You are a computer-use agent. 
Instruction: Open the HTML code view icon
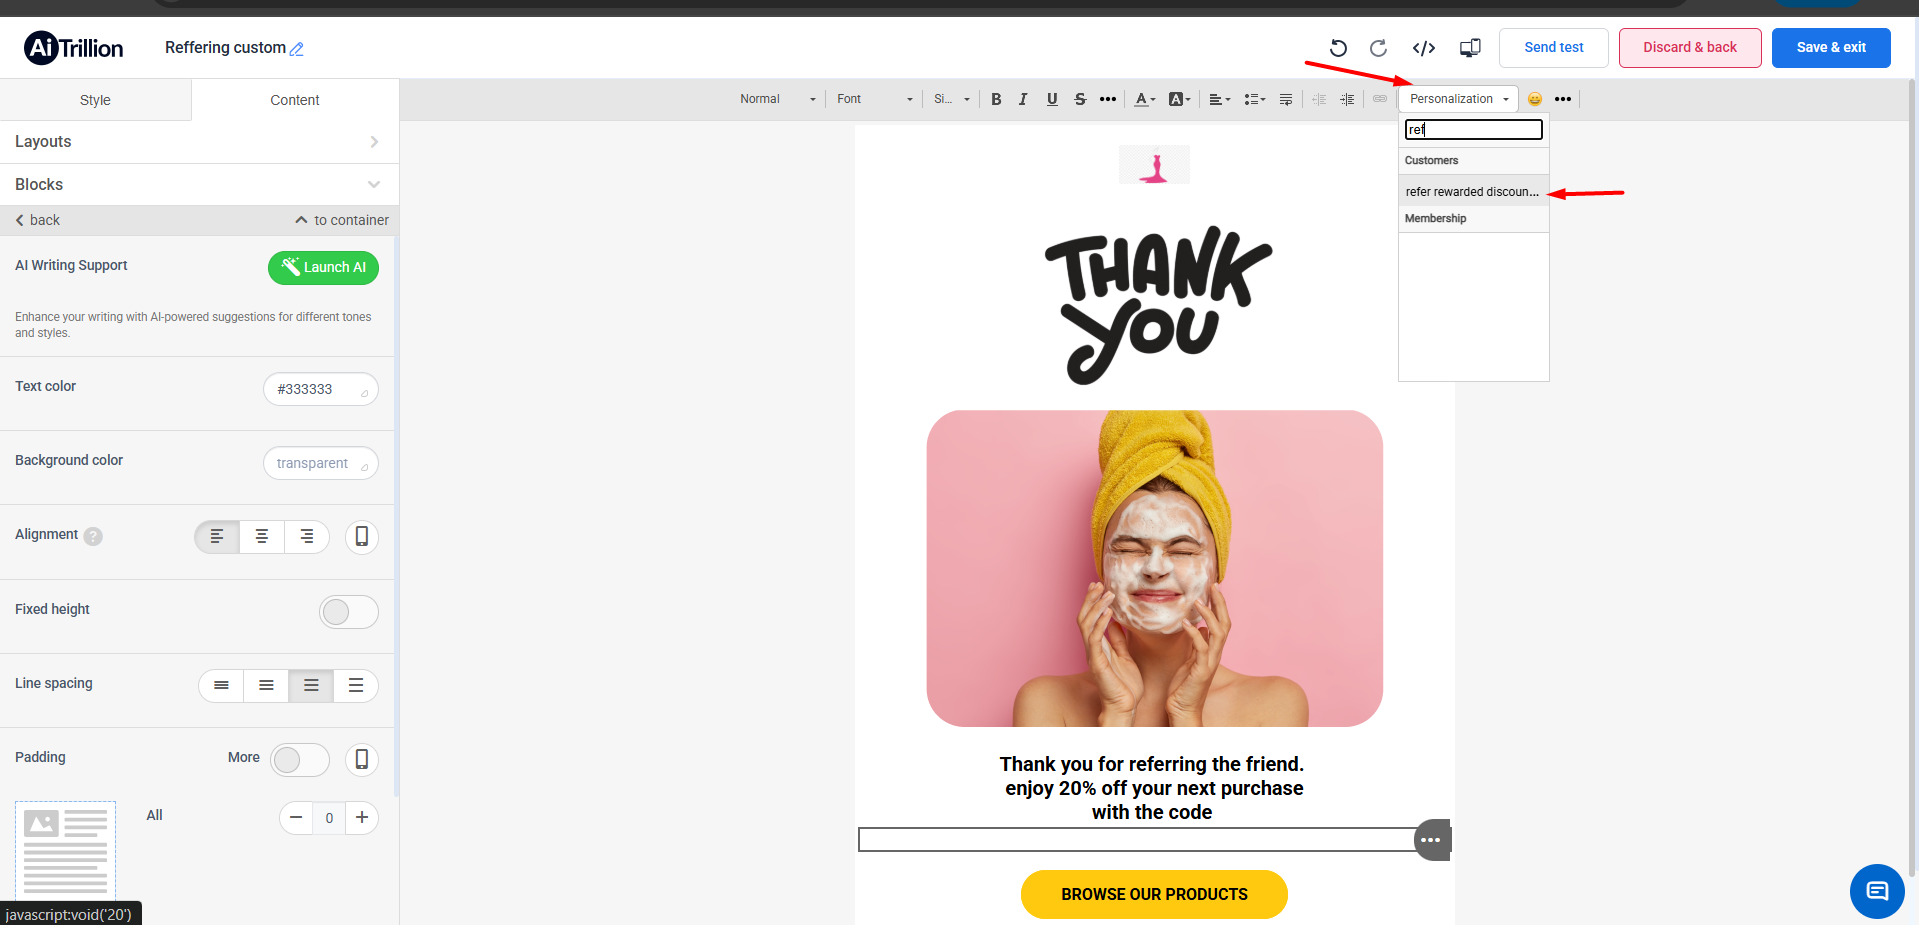pyautogui.click(x=1424, y=48)
